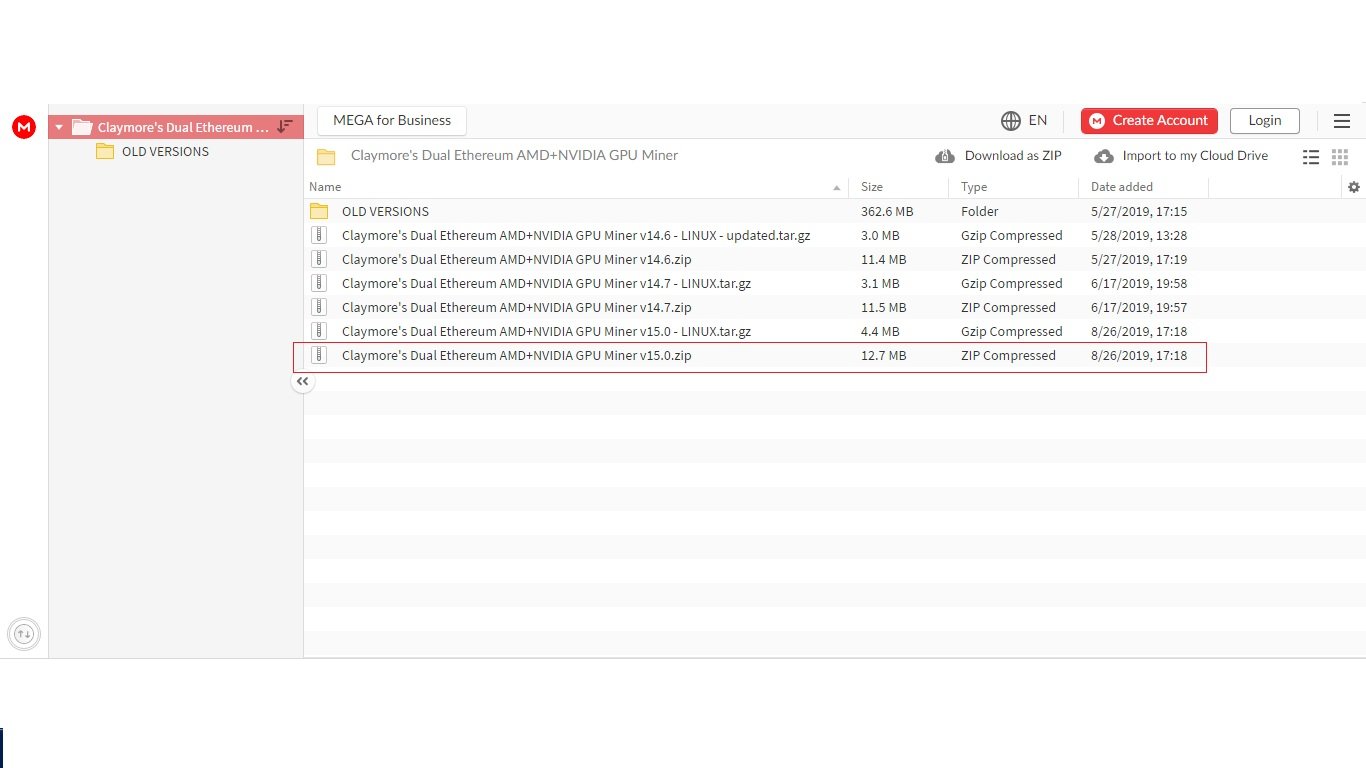Click the 6/17/2019, 19:57 date cell

[x=1139, y=307]
